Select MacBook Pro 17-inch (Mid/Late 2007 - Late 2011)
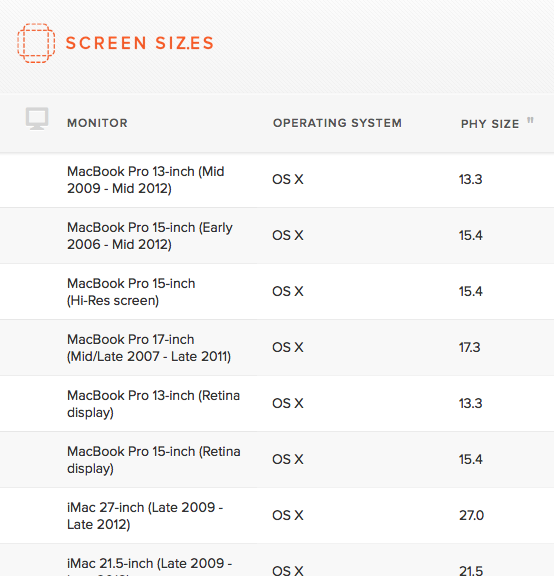Viewport: 554px width, 576px height. [x=149, y=348]
